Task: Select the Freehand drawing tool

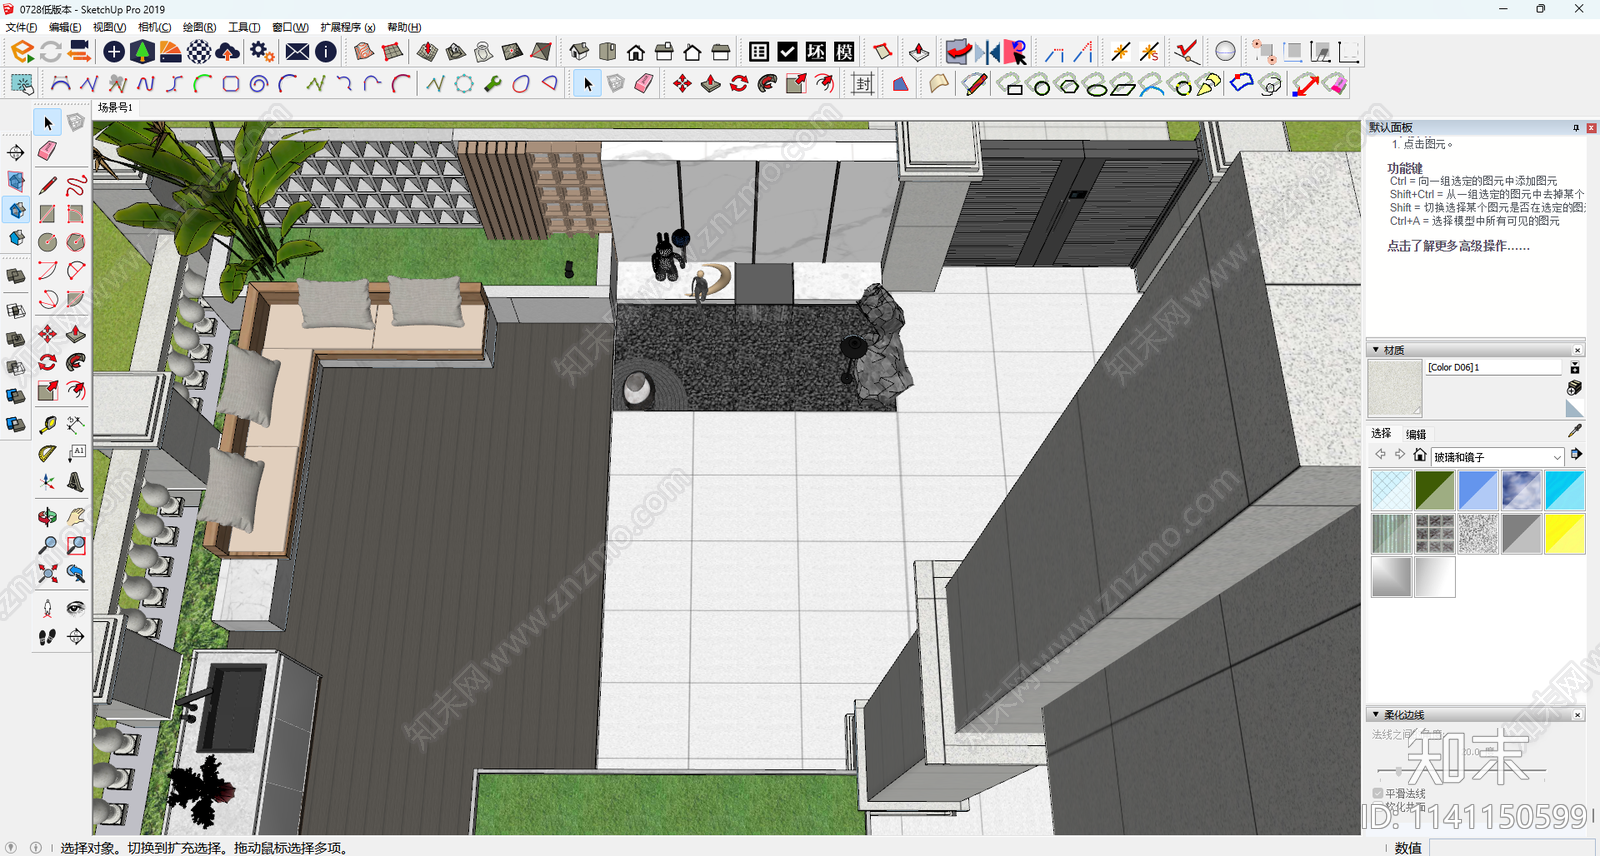Action: click(76, 185)
